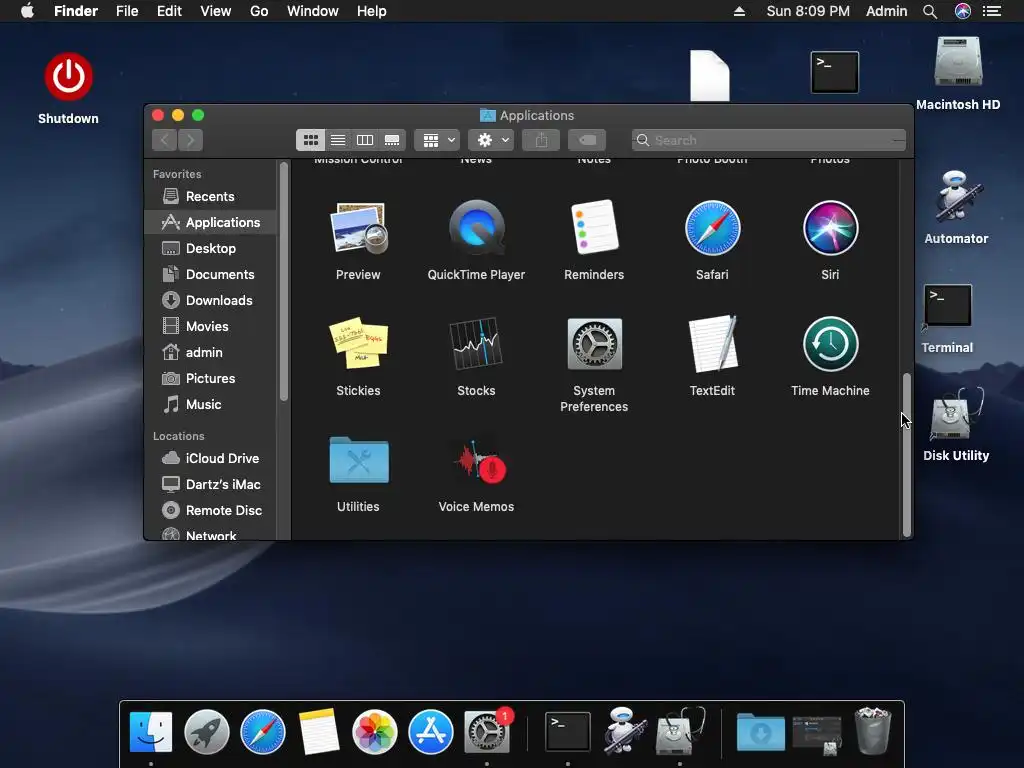Select the Terminal desktop shortcut labeled Terminal

948,305
